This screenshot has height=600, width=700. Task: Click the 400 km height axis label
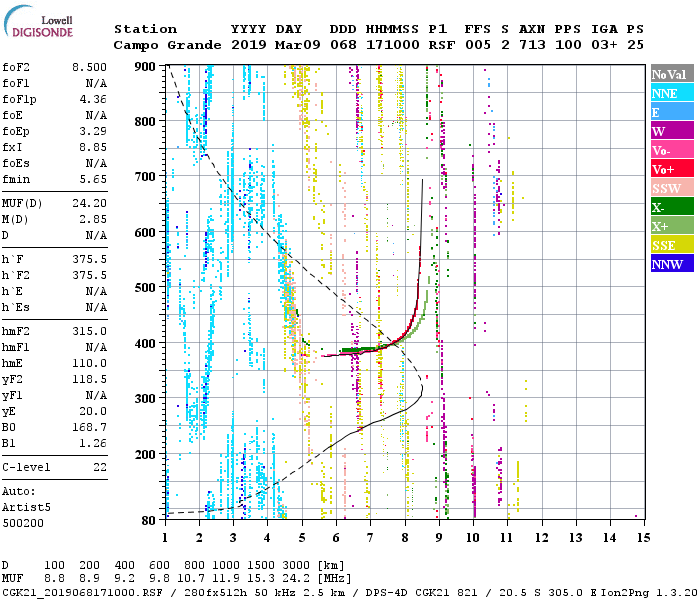145,343
